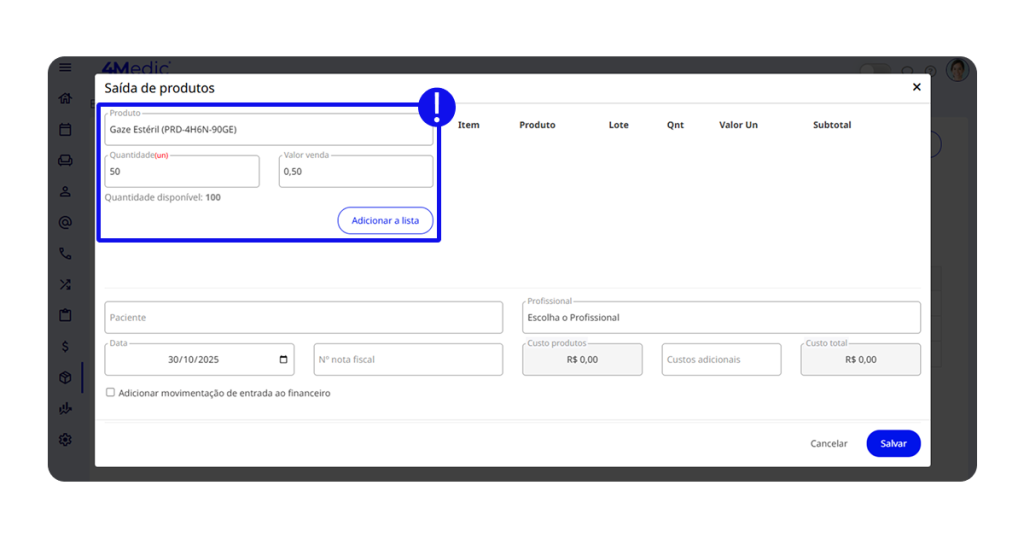Go to the home icon in the sidebar
The height and width of the screenshot is (538, 1024).
(65, 98)
